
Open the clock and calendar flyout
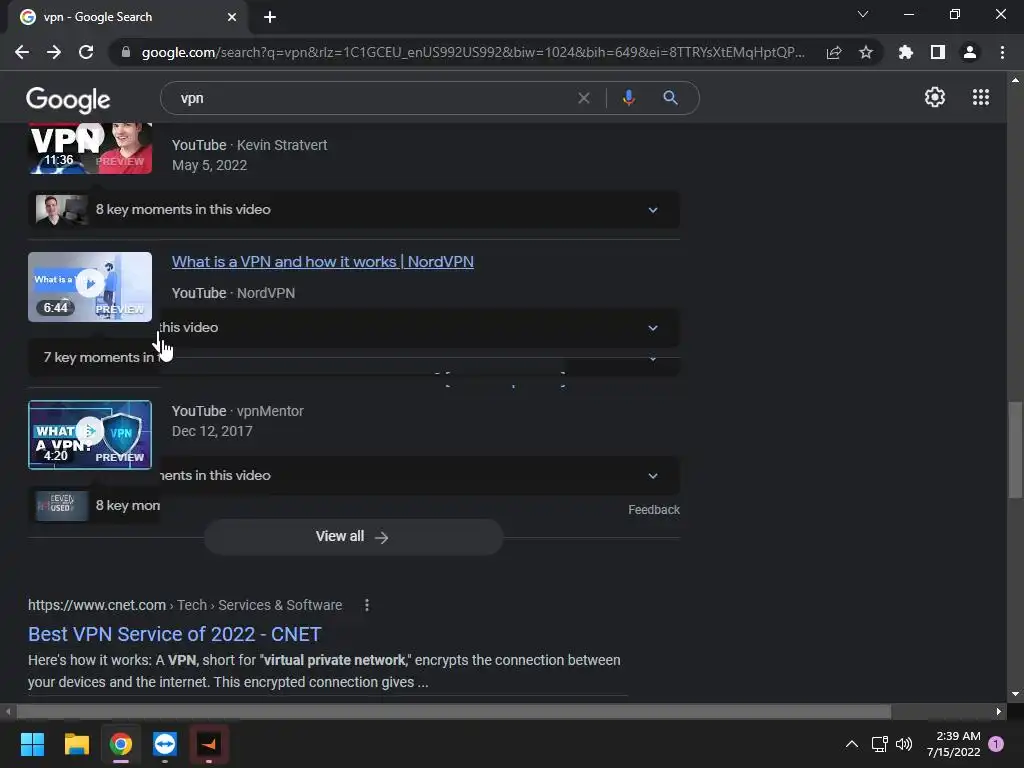tap(953, 744)
